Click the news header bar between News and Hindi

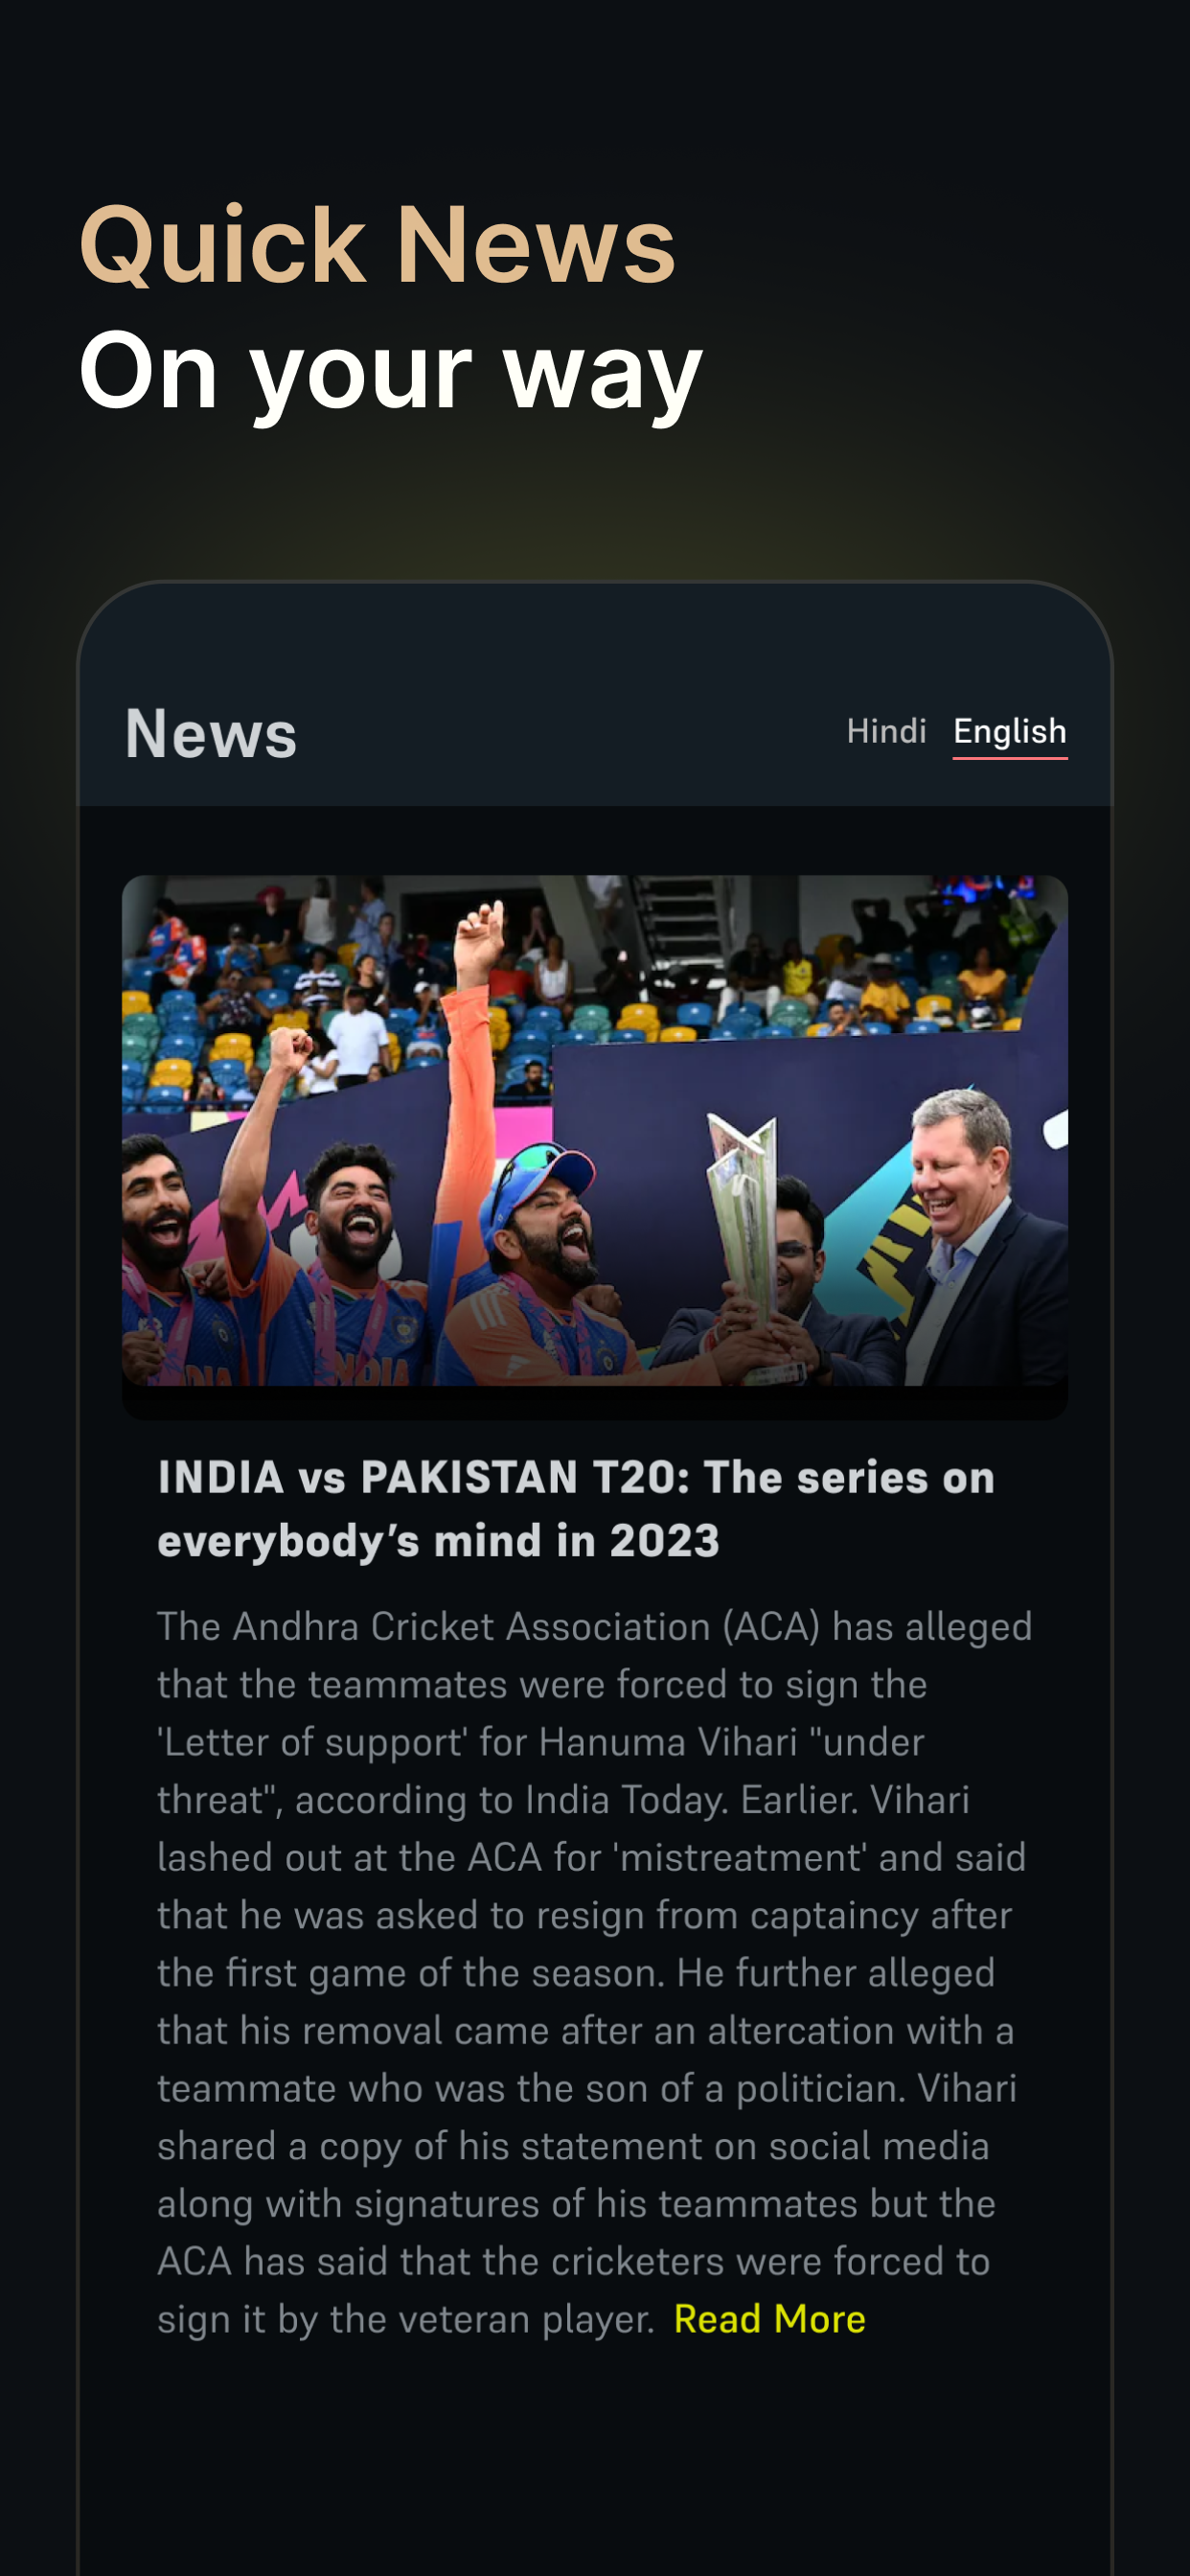tap(570, 733)
